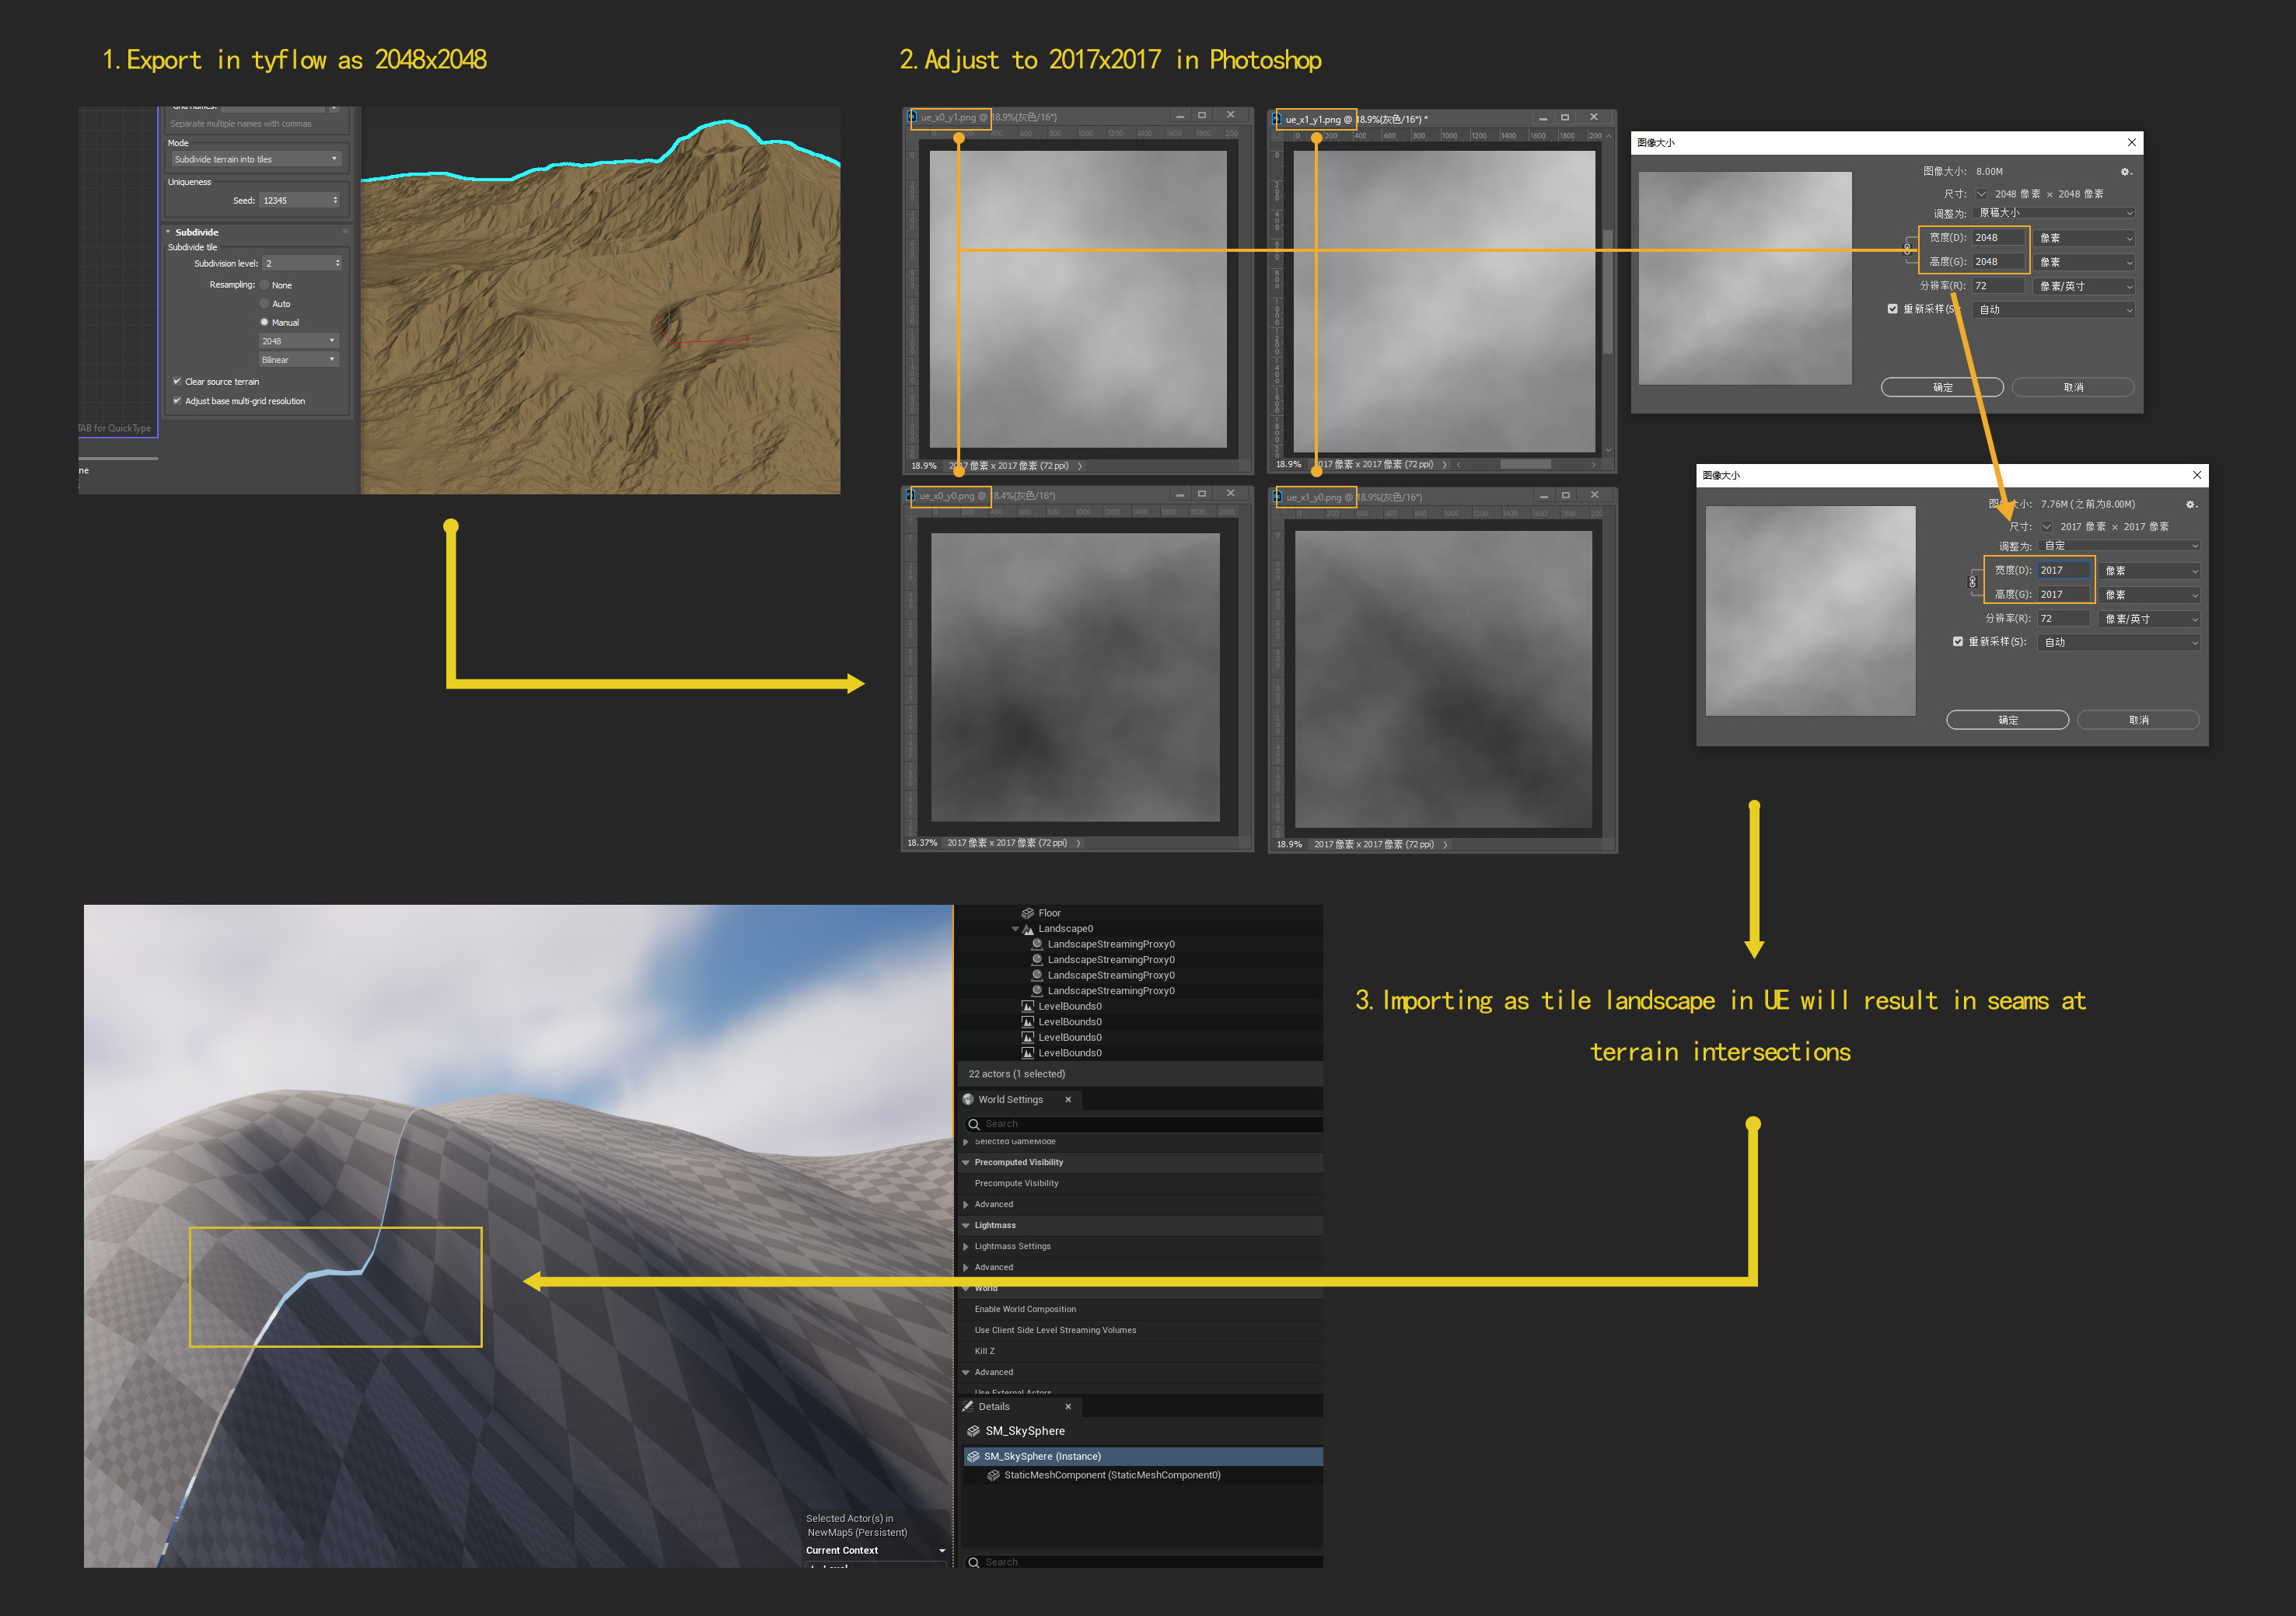The width and height of the screenshot is (2296, 1616).
Task: Click the World Settings globe icon
Action: 968,1099
